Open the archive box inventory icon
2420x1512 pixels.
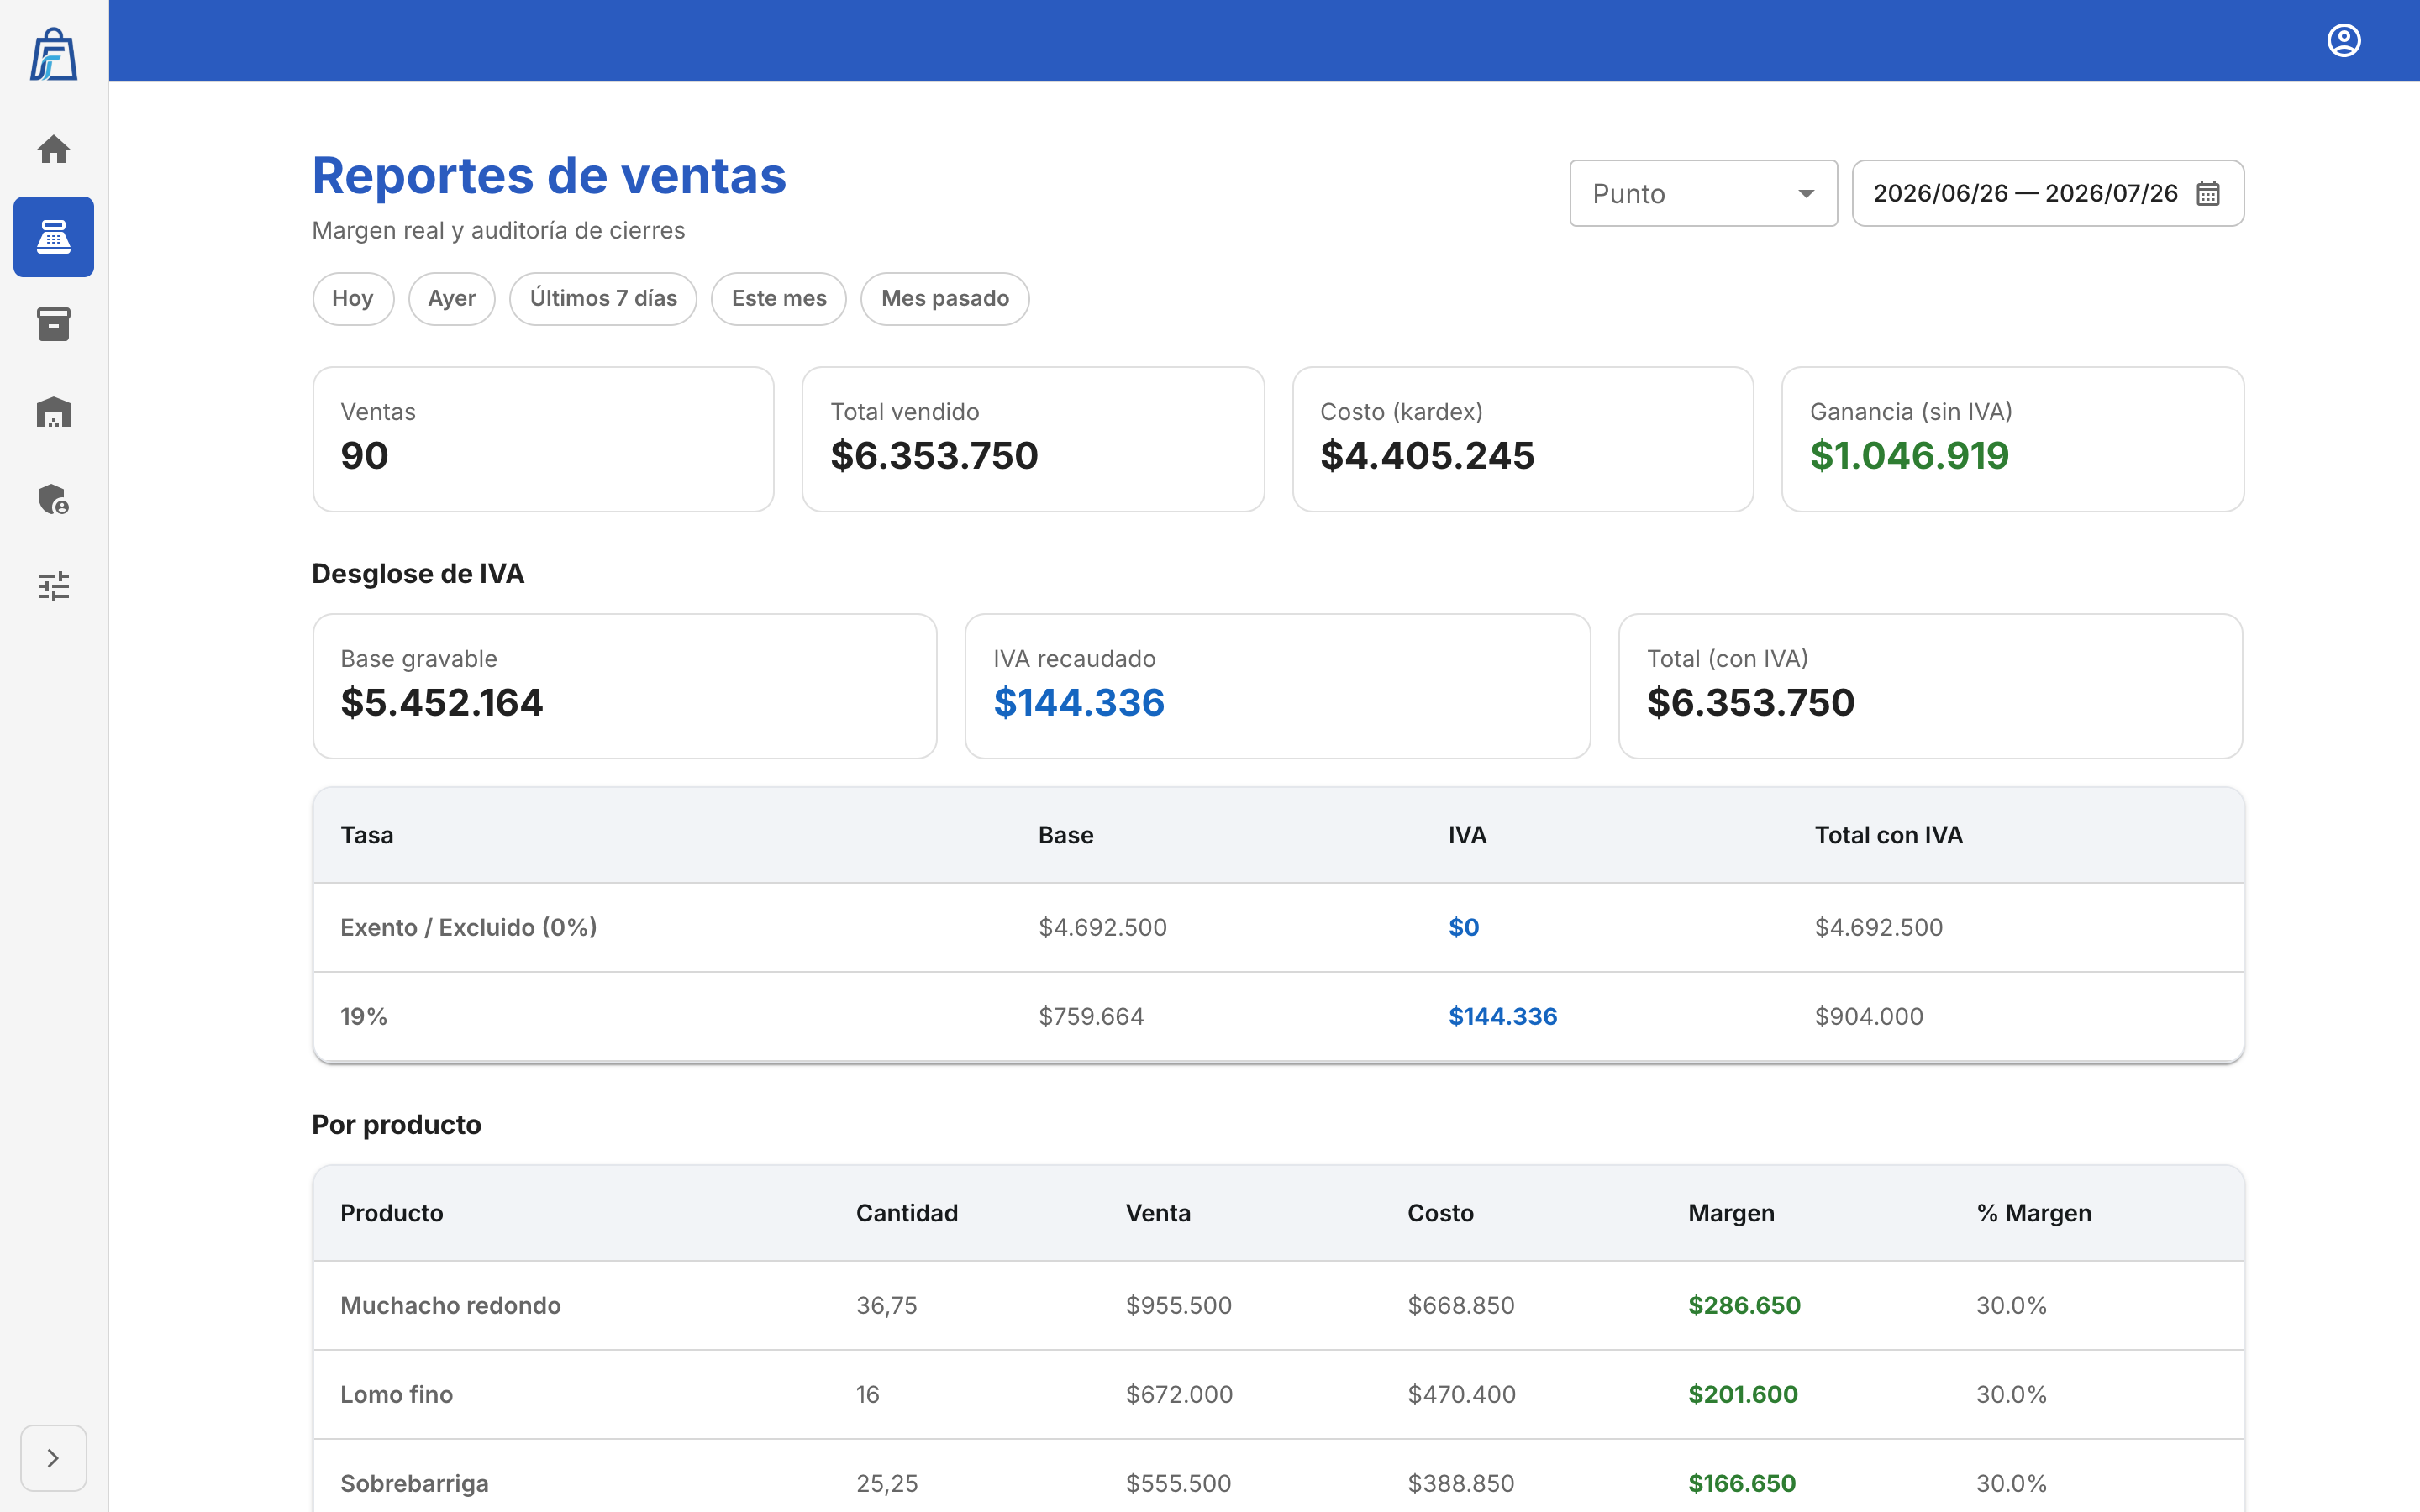(x=54, y=324)
